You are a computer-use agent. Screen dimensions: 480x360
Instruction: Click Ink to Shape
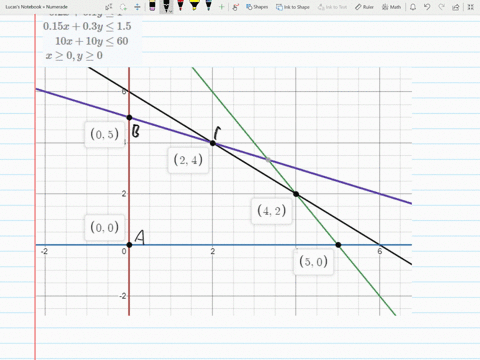(293, 7)
